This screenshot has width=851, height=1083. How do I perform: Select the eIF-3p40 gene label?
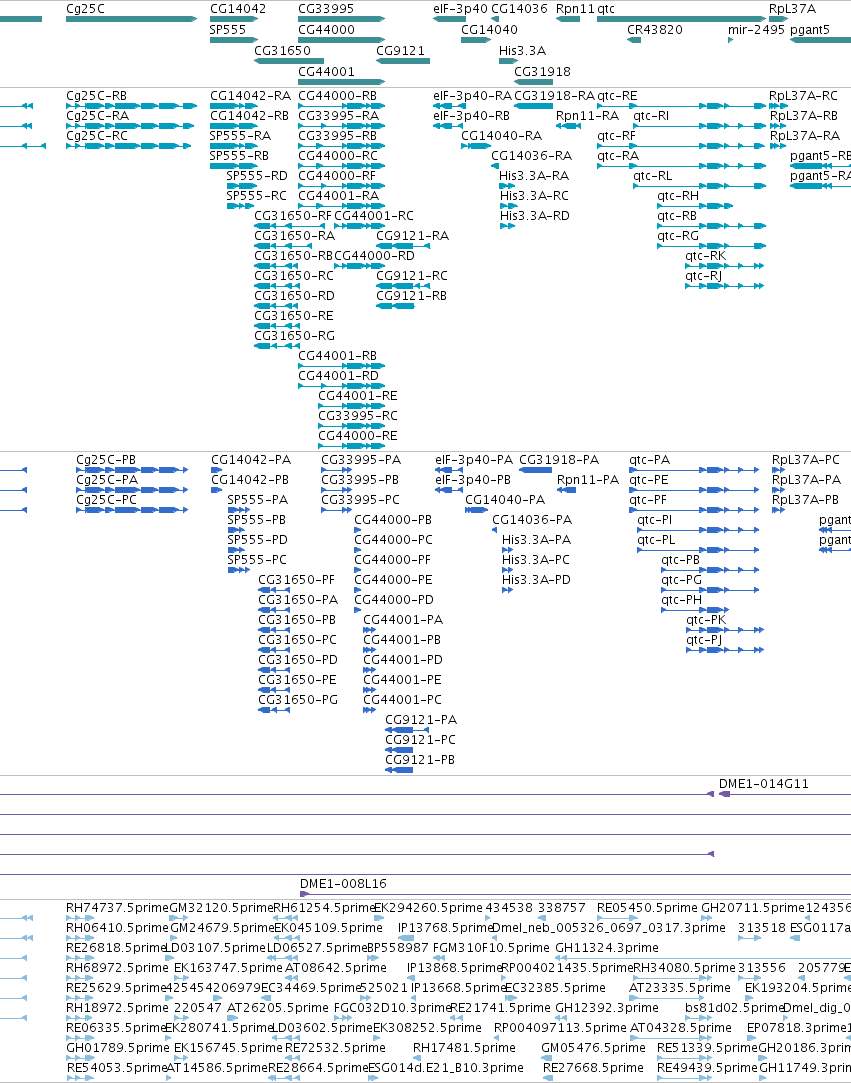461,9
